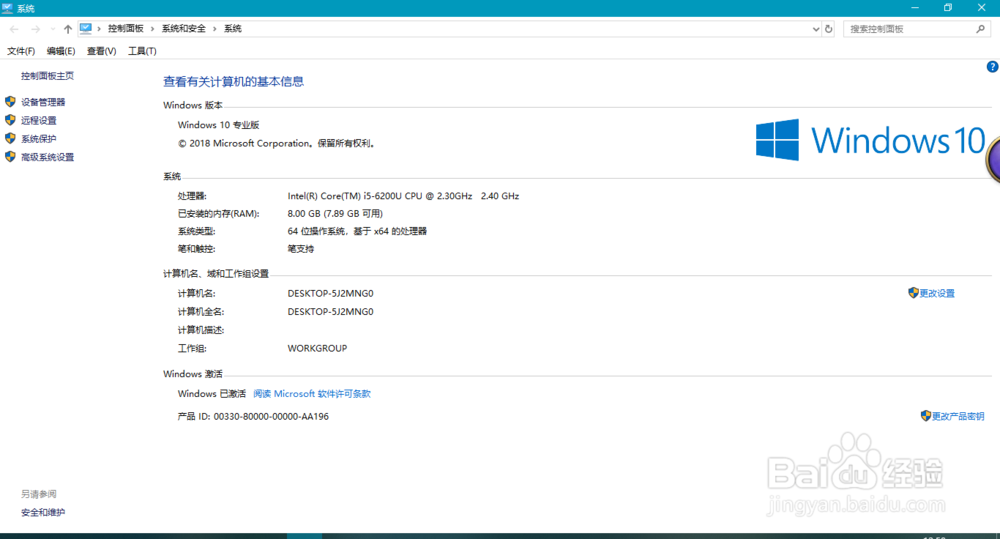
Task: Close the 系统 window
Action: 982,8
